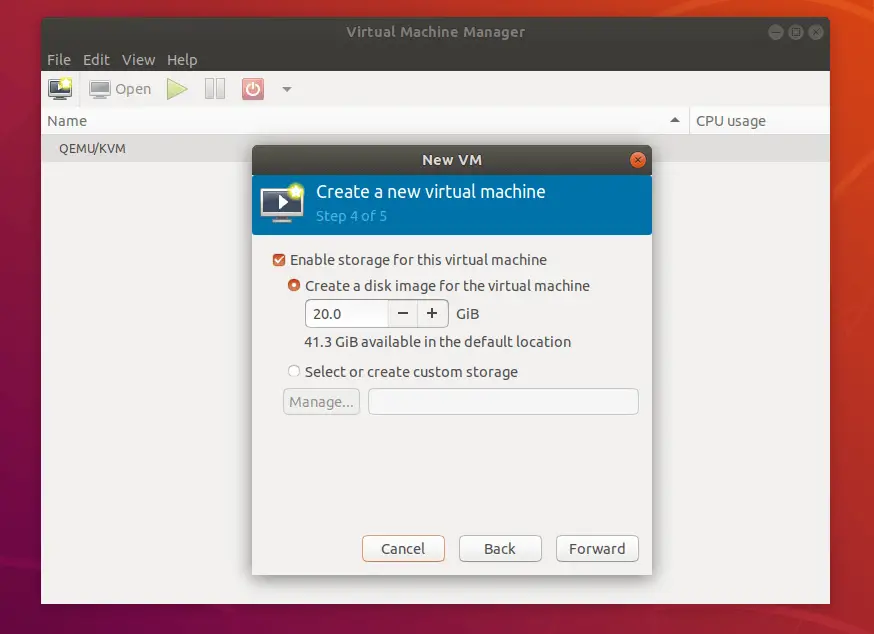Click the green Run play icon
The image size is (874, 634).
click(x=177, y=89)
